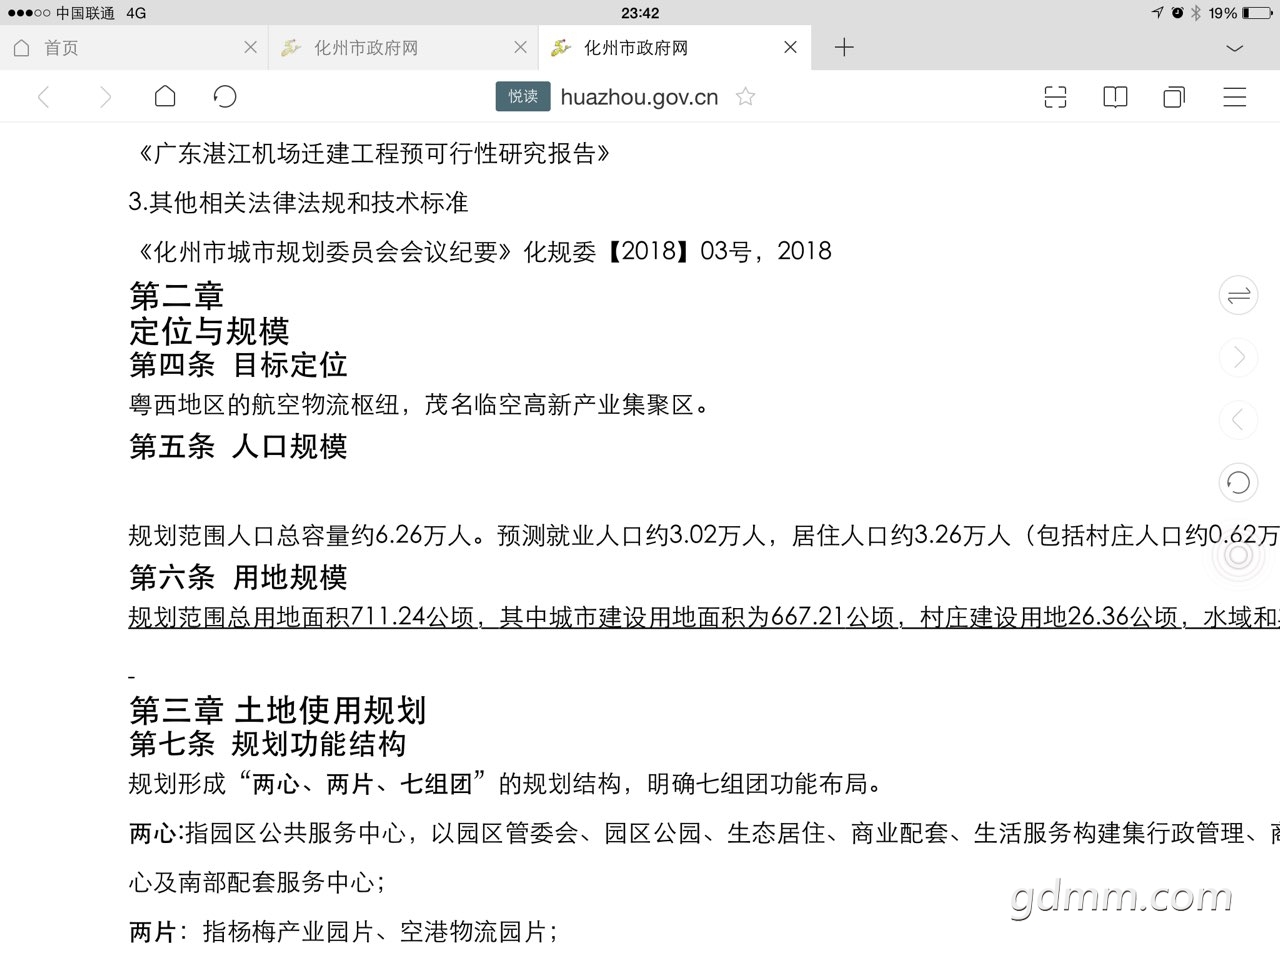This screenshot has width=1280, height=960.
Task: Tap the floating swap arrows button
Action: pyautogui.click(x=1238, y=296)
